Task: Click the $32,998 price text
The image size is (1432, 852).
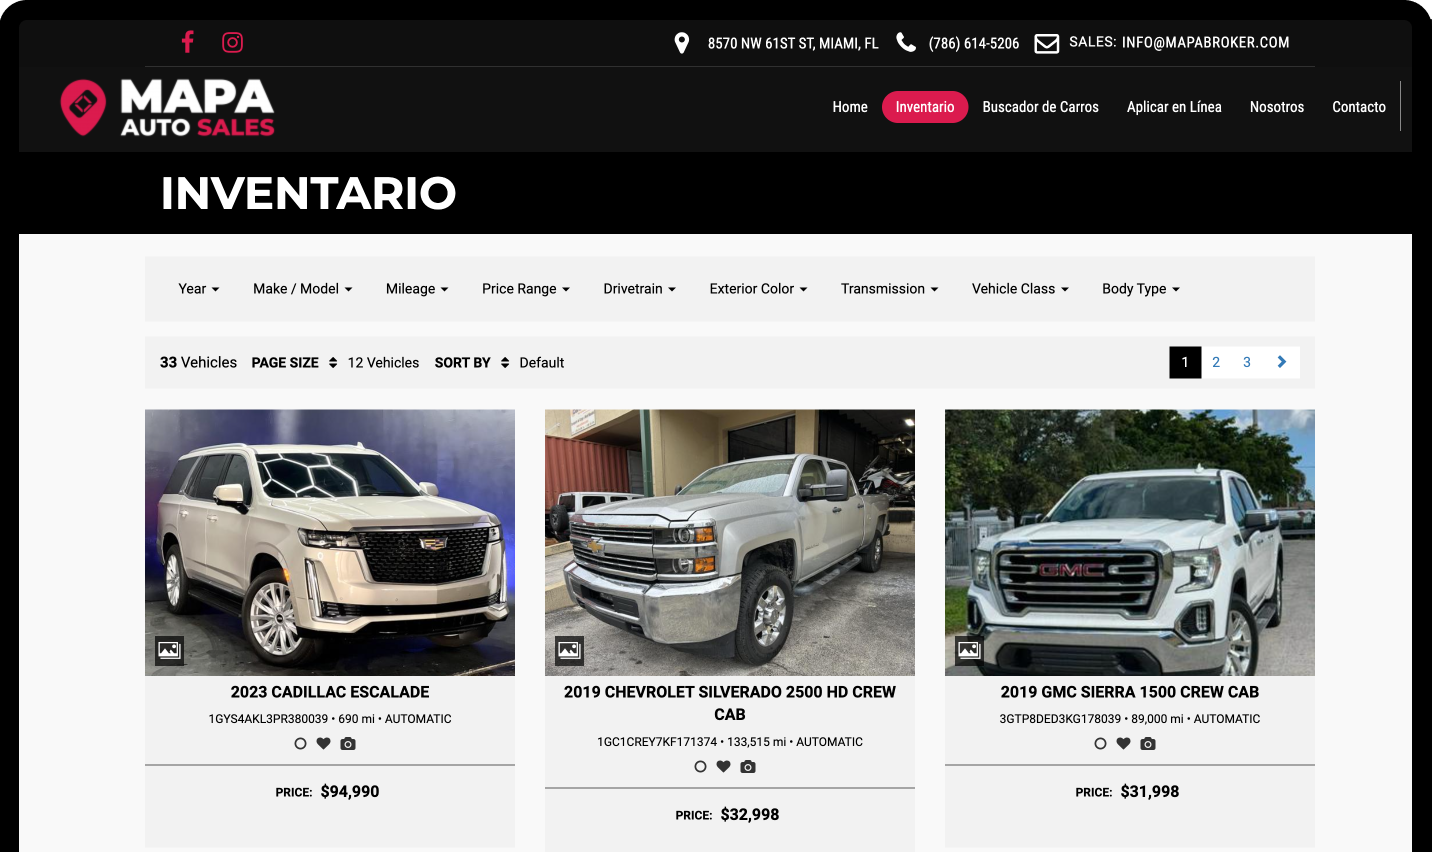Action: (750, 815)
